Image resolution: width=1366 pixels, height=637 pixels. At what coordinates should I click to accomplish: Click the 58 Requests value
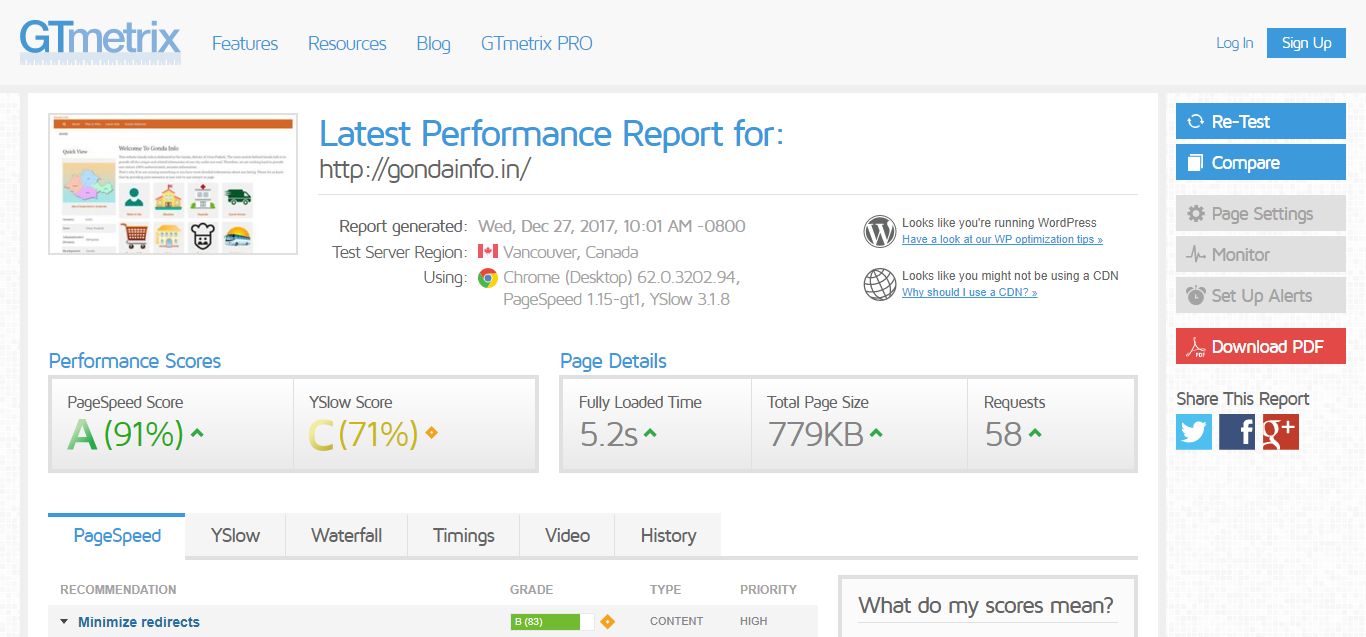[1003, 434]
